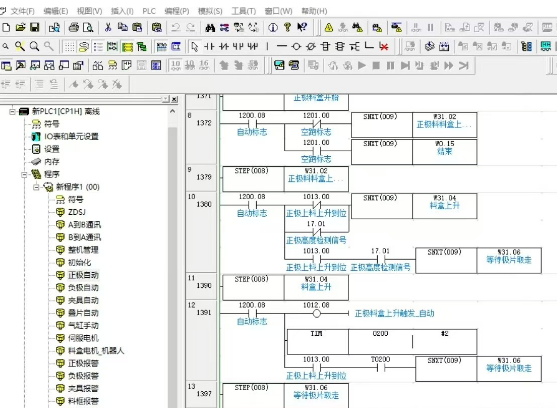The height and width of the screenshot is (408, 557).
Task: Collapse the 程序 tree node
Action: (x=24, y=174)
